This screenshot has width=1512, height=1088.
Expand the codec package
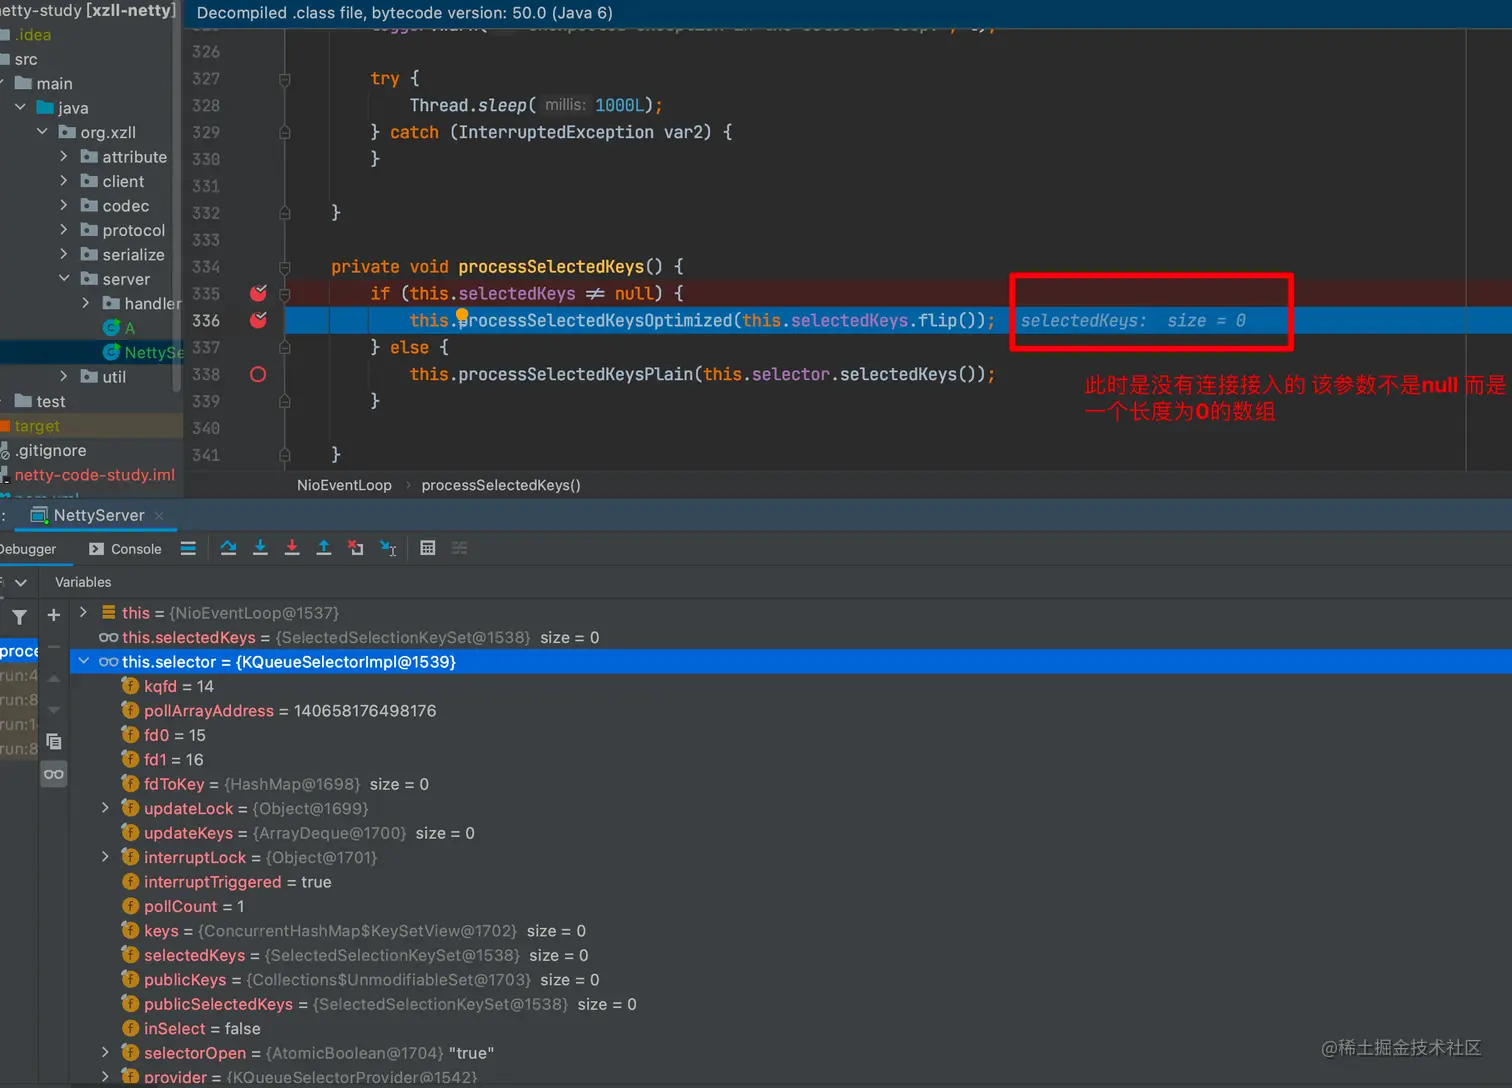click(x=64, y=205)
